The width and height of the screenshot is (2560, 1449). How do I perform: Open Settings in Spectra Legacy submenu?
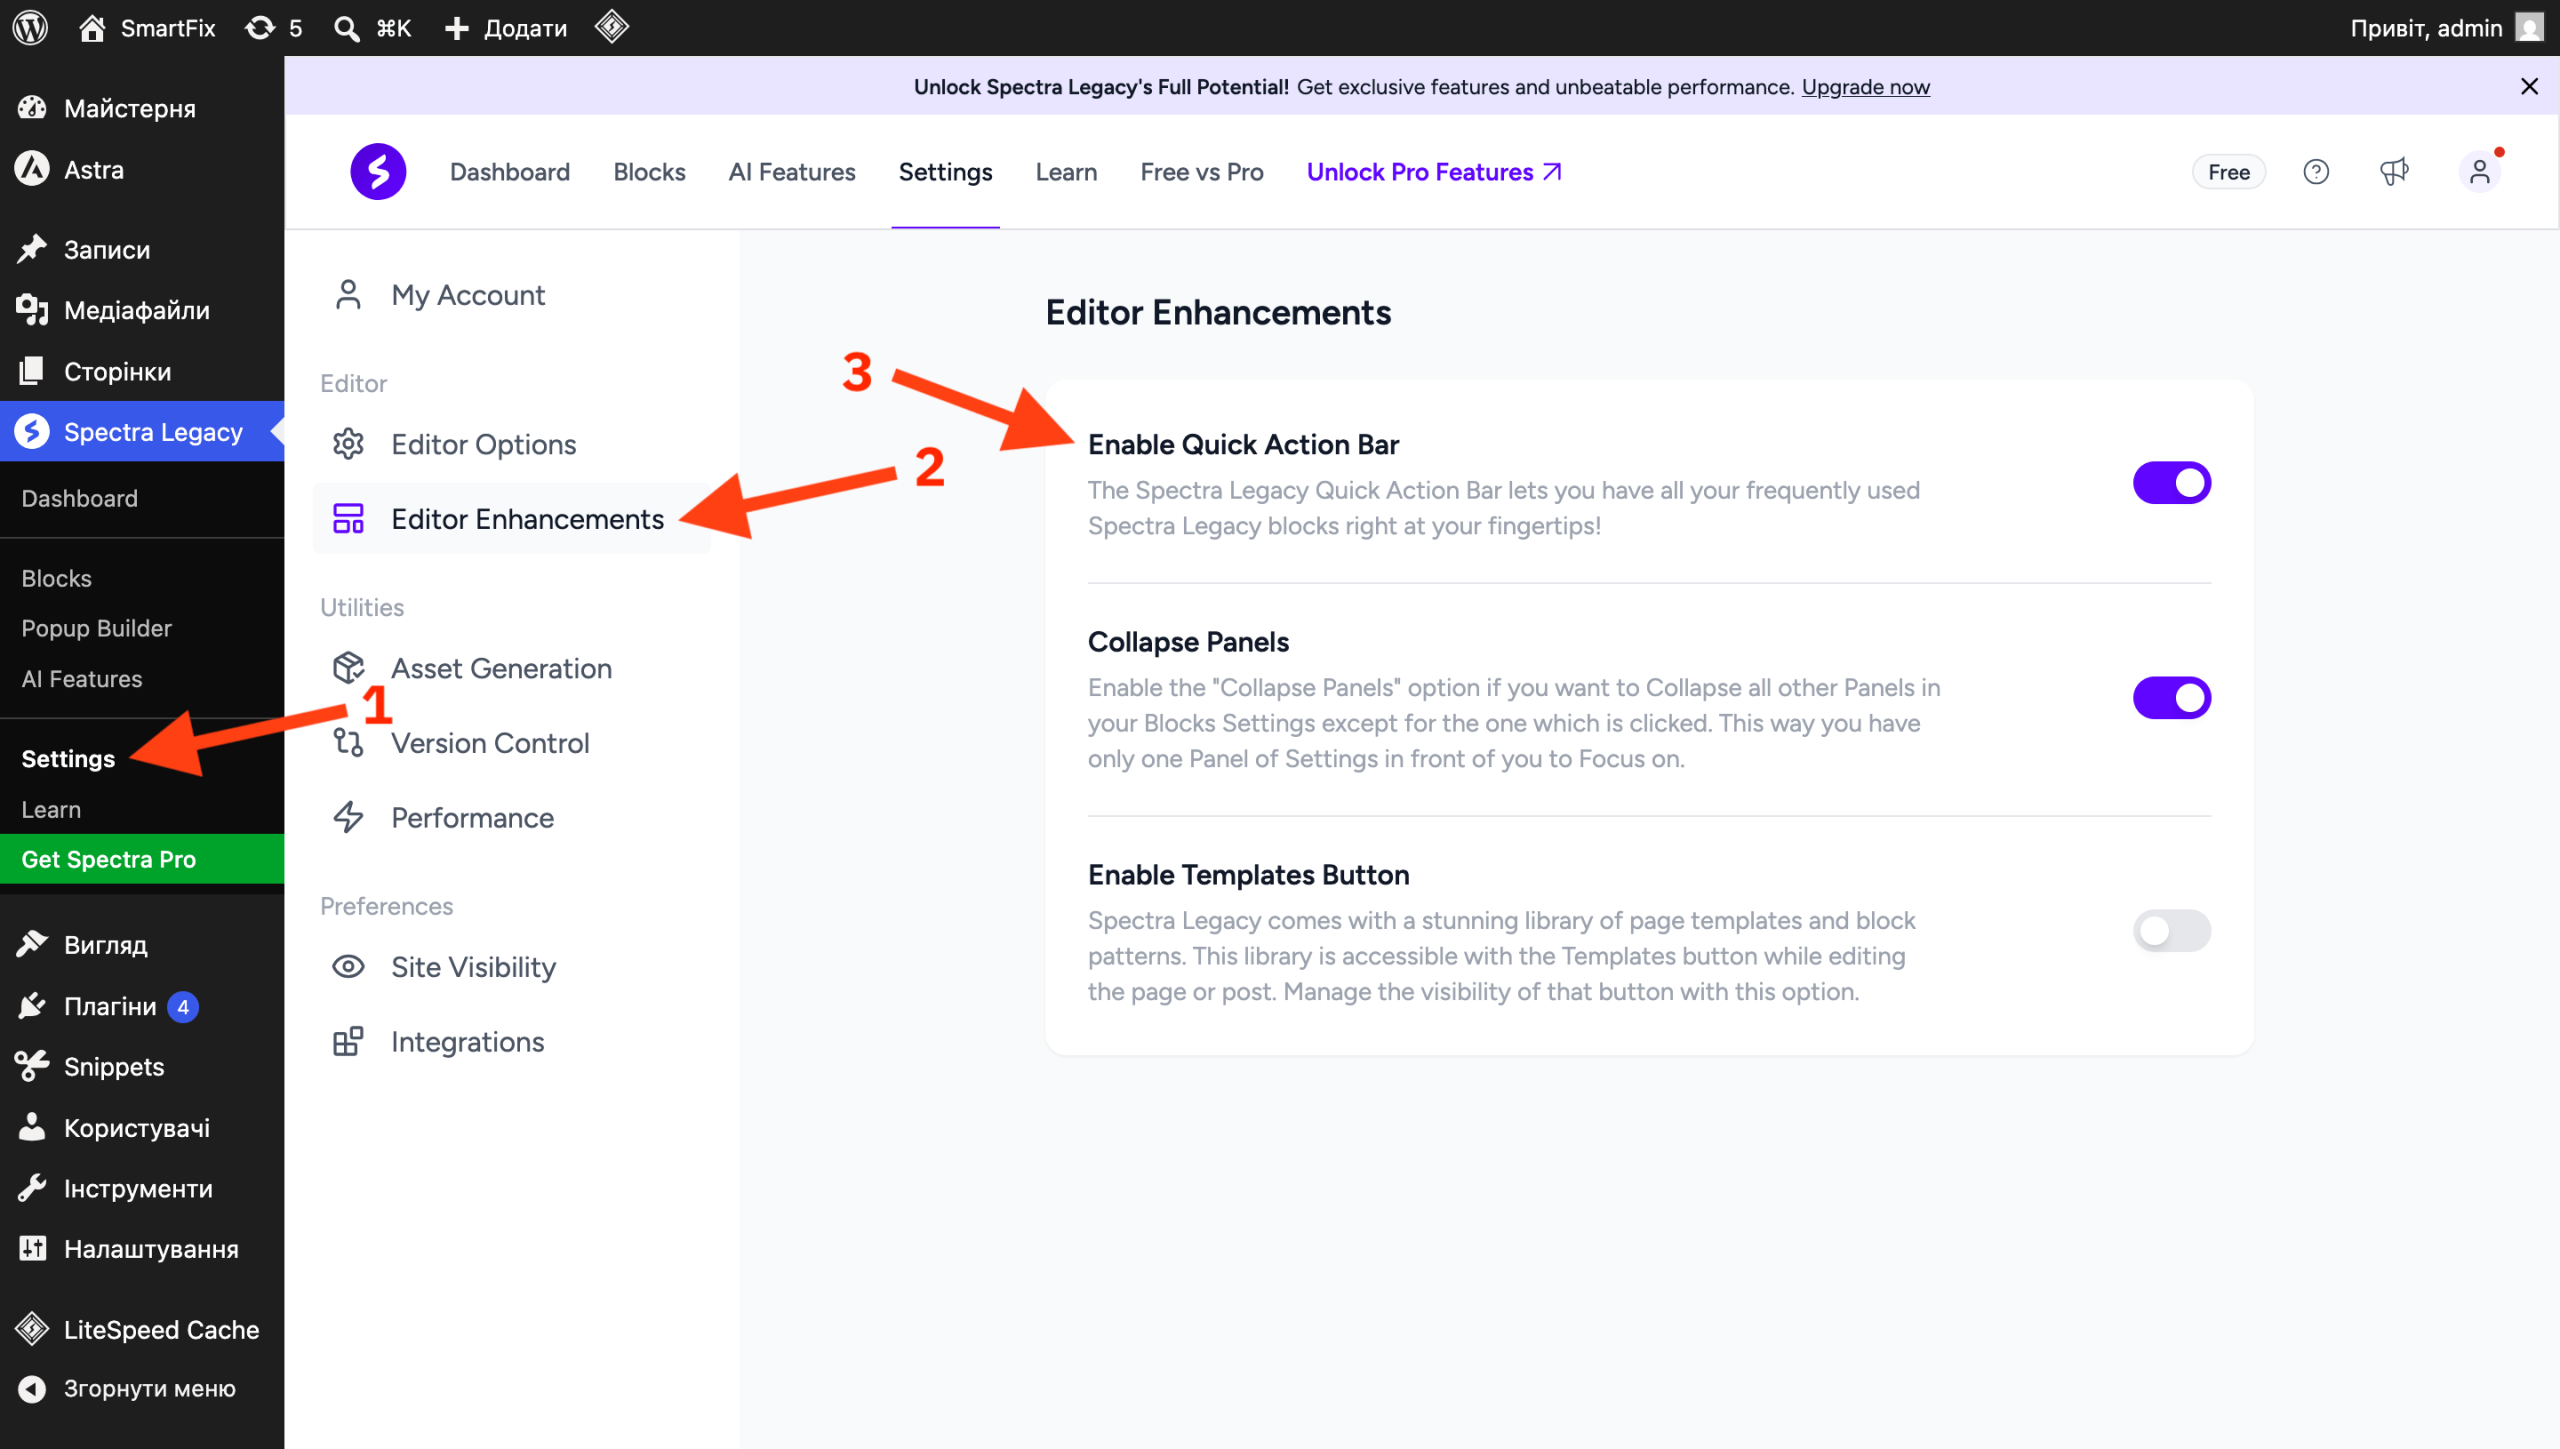coord(68,759)
